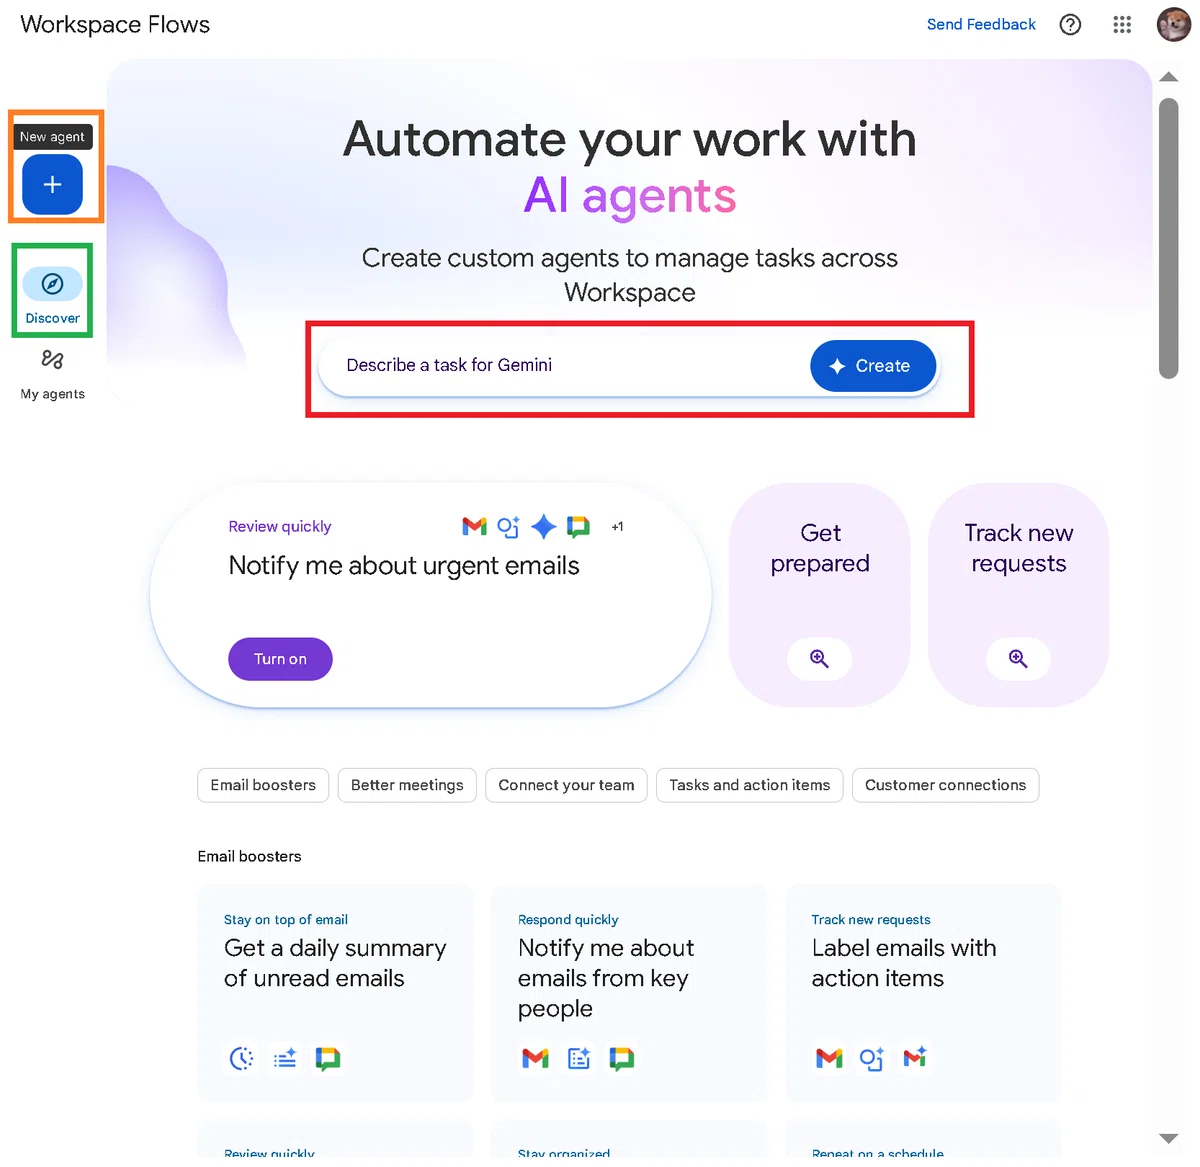Turn on the urgent emails agent
Screen dimensions: 1200x1167
click(x=280, y=659)
